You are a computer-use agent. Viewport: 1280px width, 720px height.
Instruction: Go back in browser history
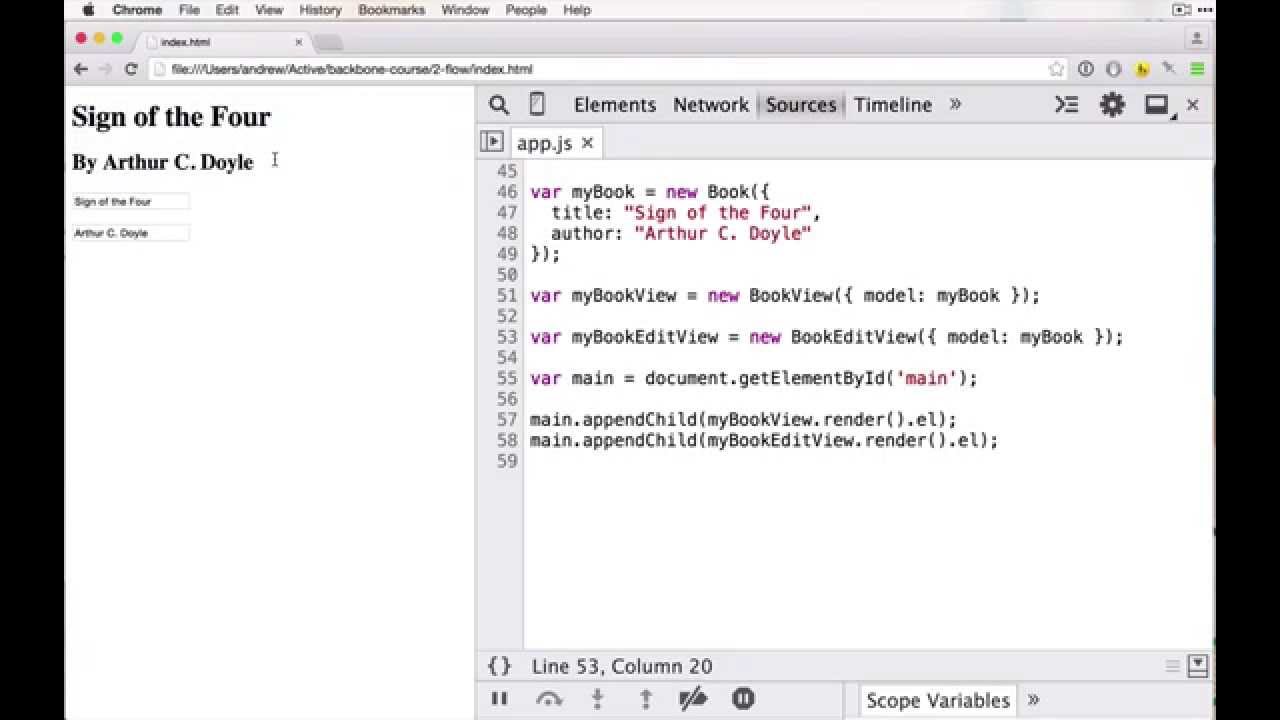81,69
